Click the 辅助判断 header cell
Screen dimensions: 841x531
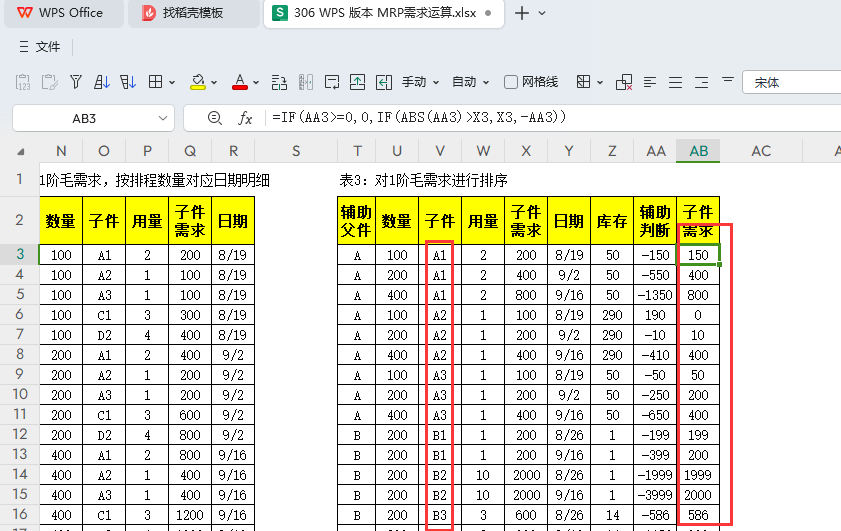[655, 220]
